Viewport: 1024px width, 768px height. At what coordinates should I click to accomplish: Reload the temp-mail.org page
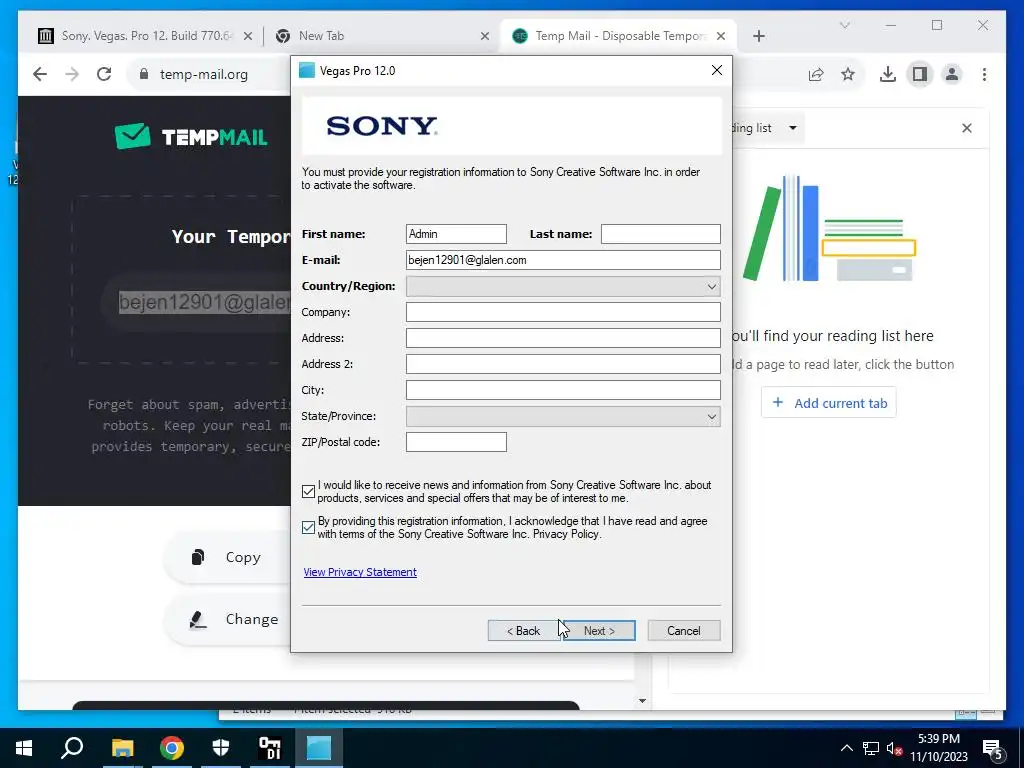coord(104,74)
